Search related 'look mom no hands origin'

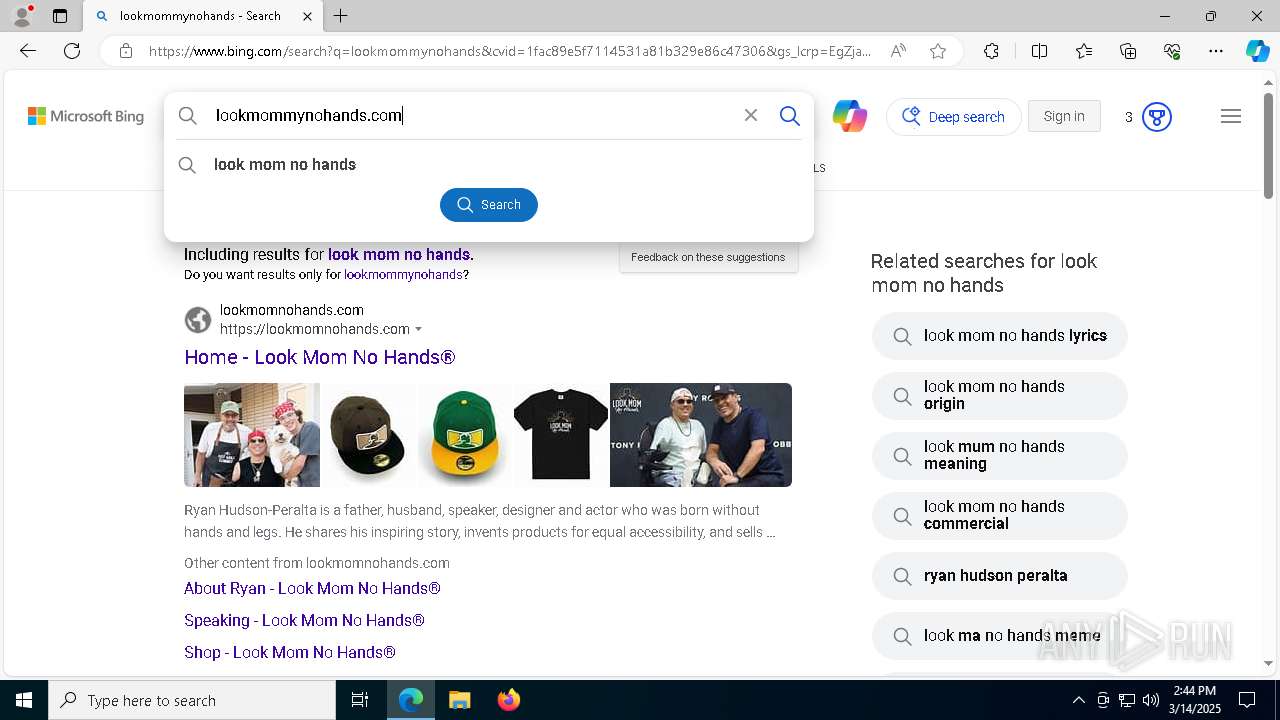click(x=1000, y=395)
